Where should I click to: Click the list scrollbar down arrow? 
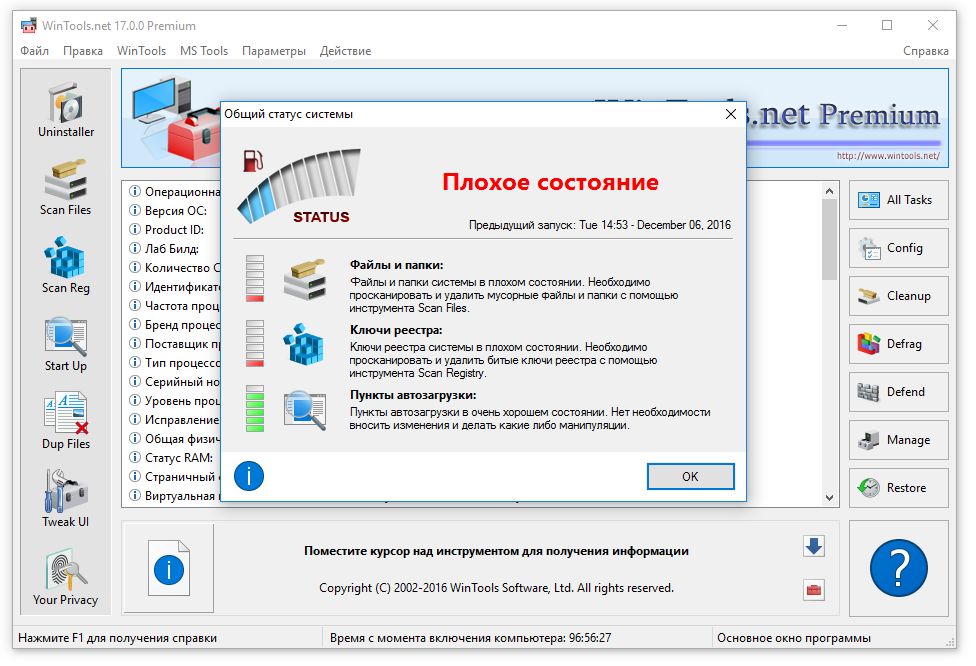(829, 497)
